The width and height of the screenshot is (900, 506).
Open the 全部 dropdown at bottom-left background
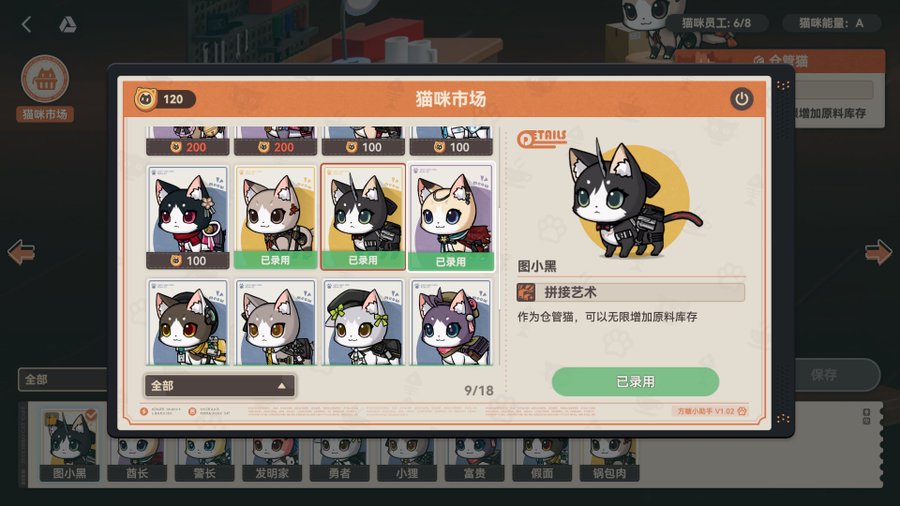tap(63, 379)
